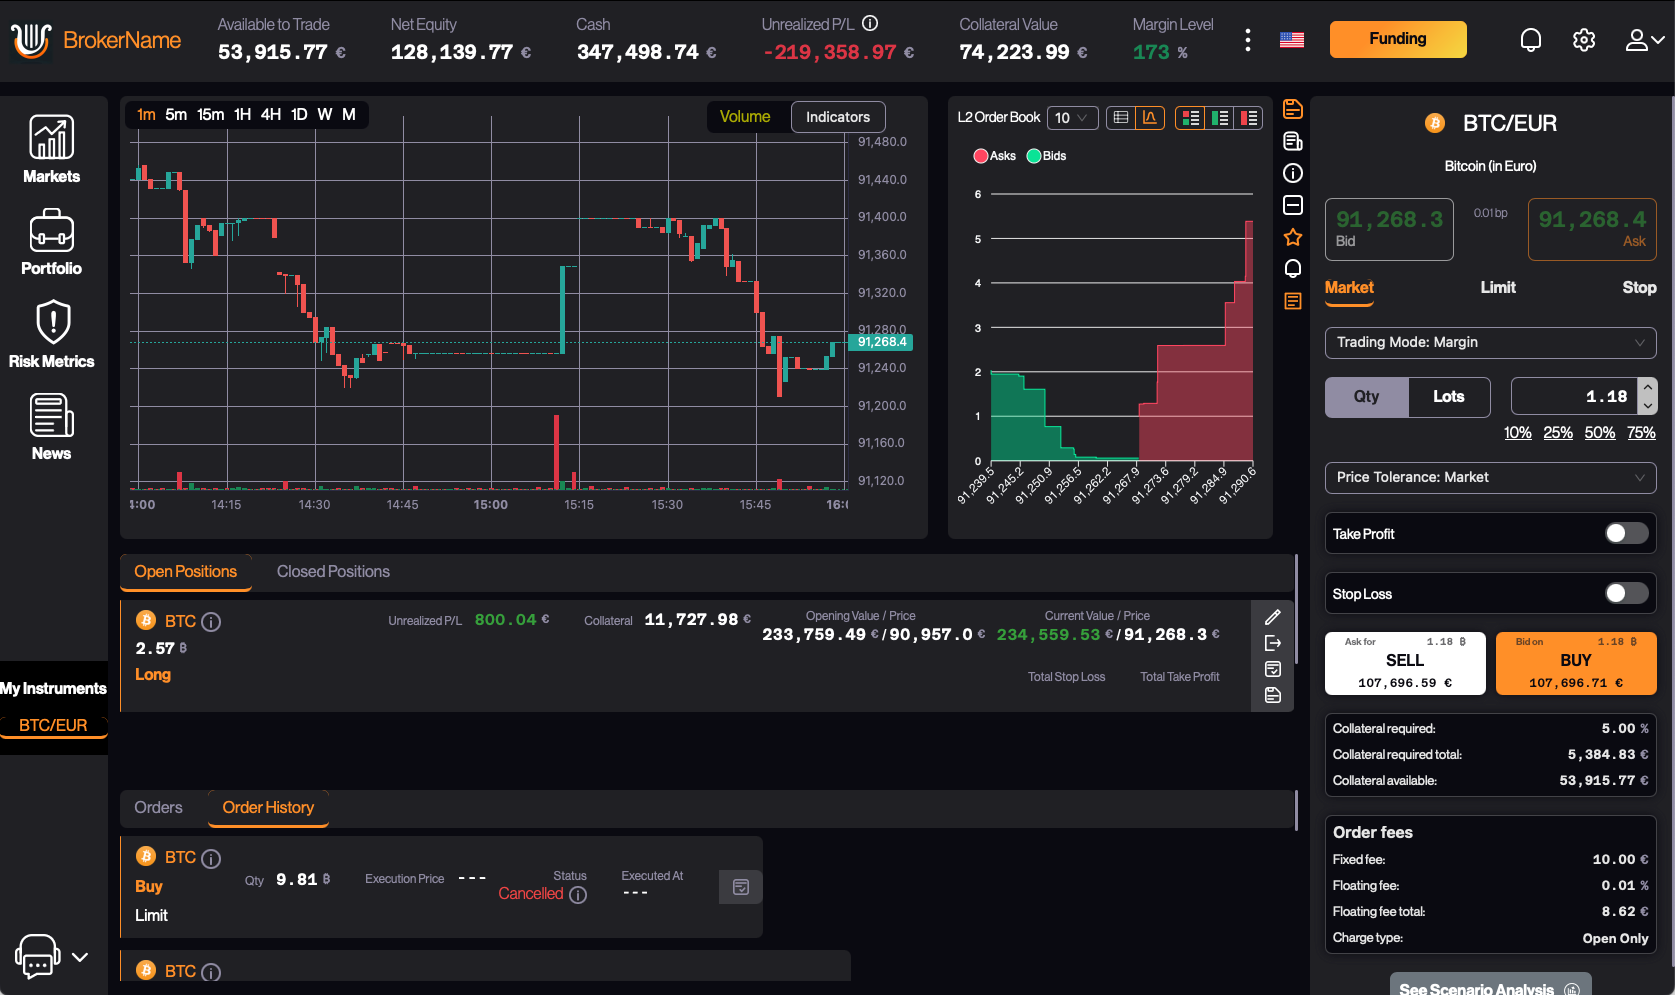Select the Lots quantity option
The width and height of the screenshot is (1675, 995).
[x=1448, y=397]
